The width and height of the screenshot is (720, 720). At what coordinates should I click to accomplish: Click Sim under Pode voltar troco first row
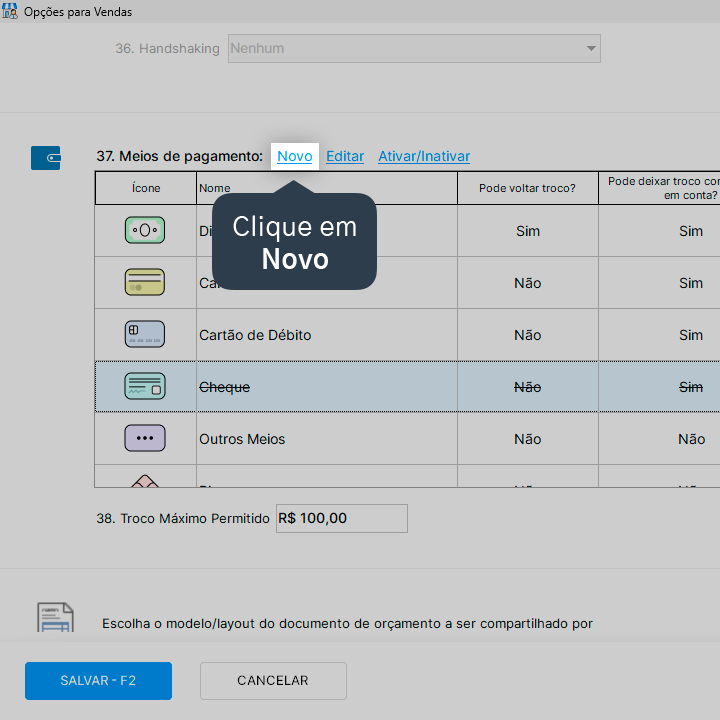tap(528, 231)
